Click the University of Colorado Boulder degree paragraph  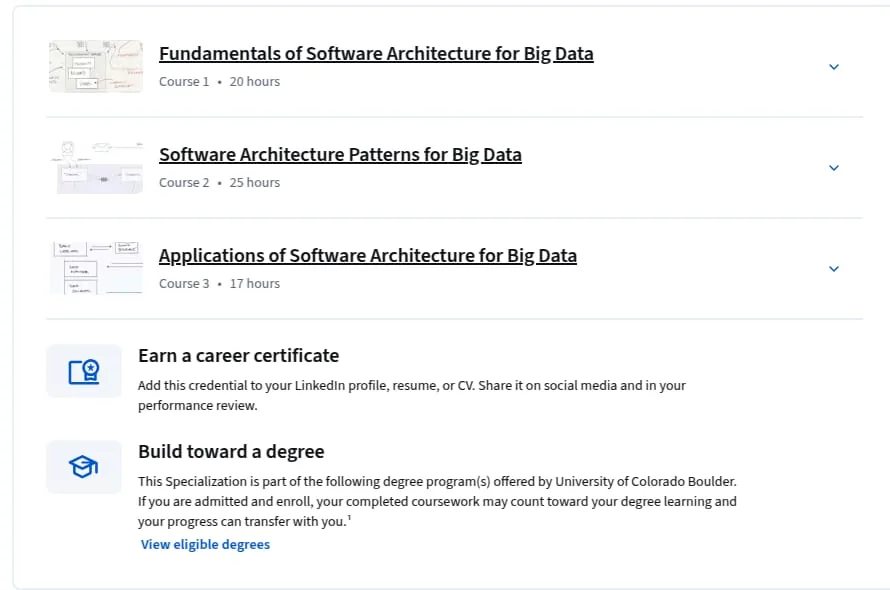(437, 501)
